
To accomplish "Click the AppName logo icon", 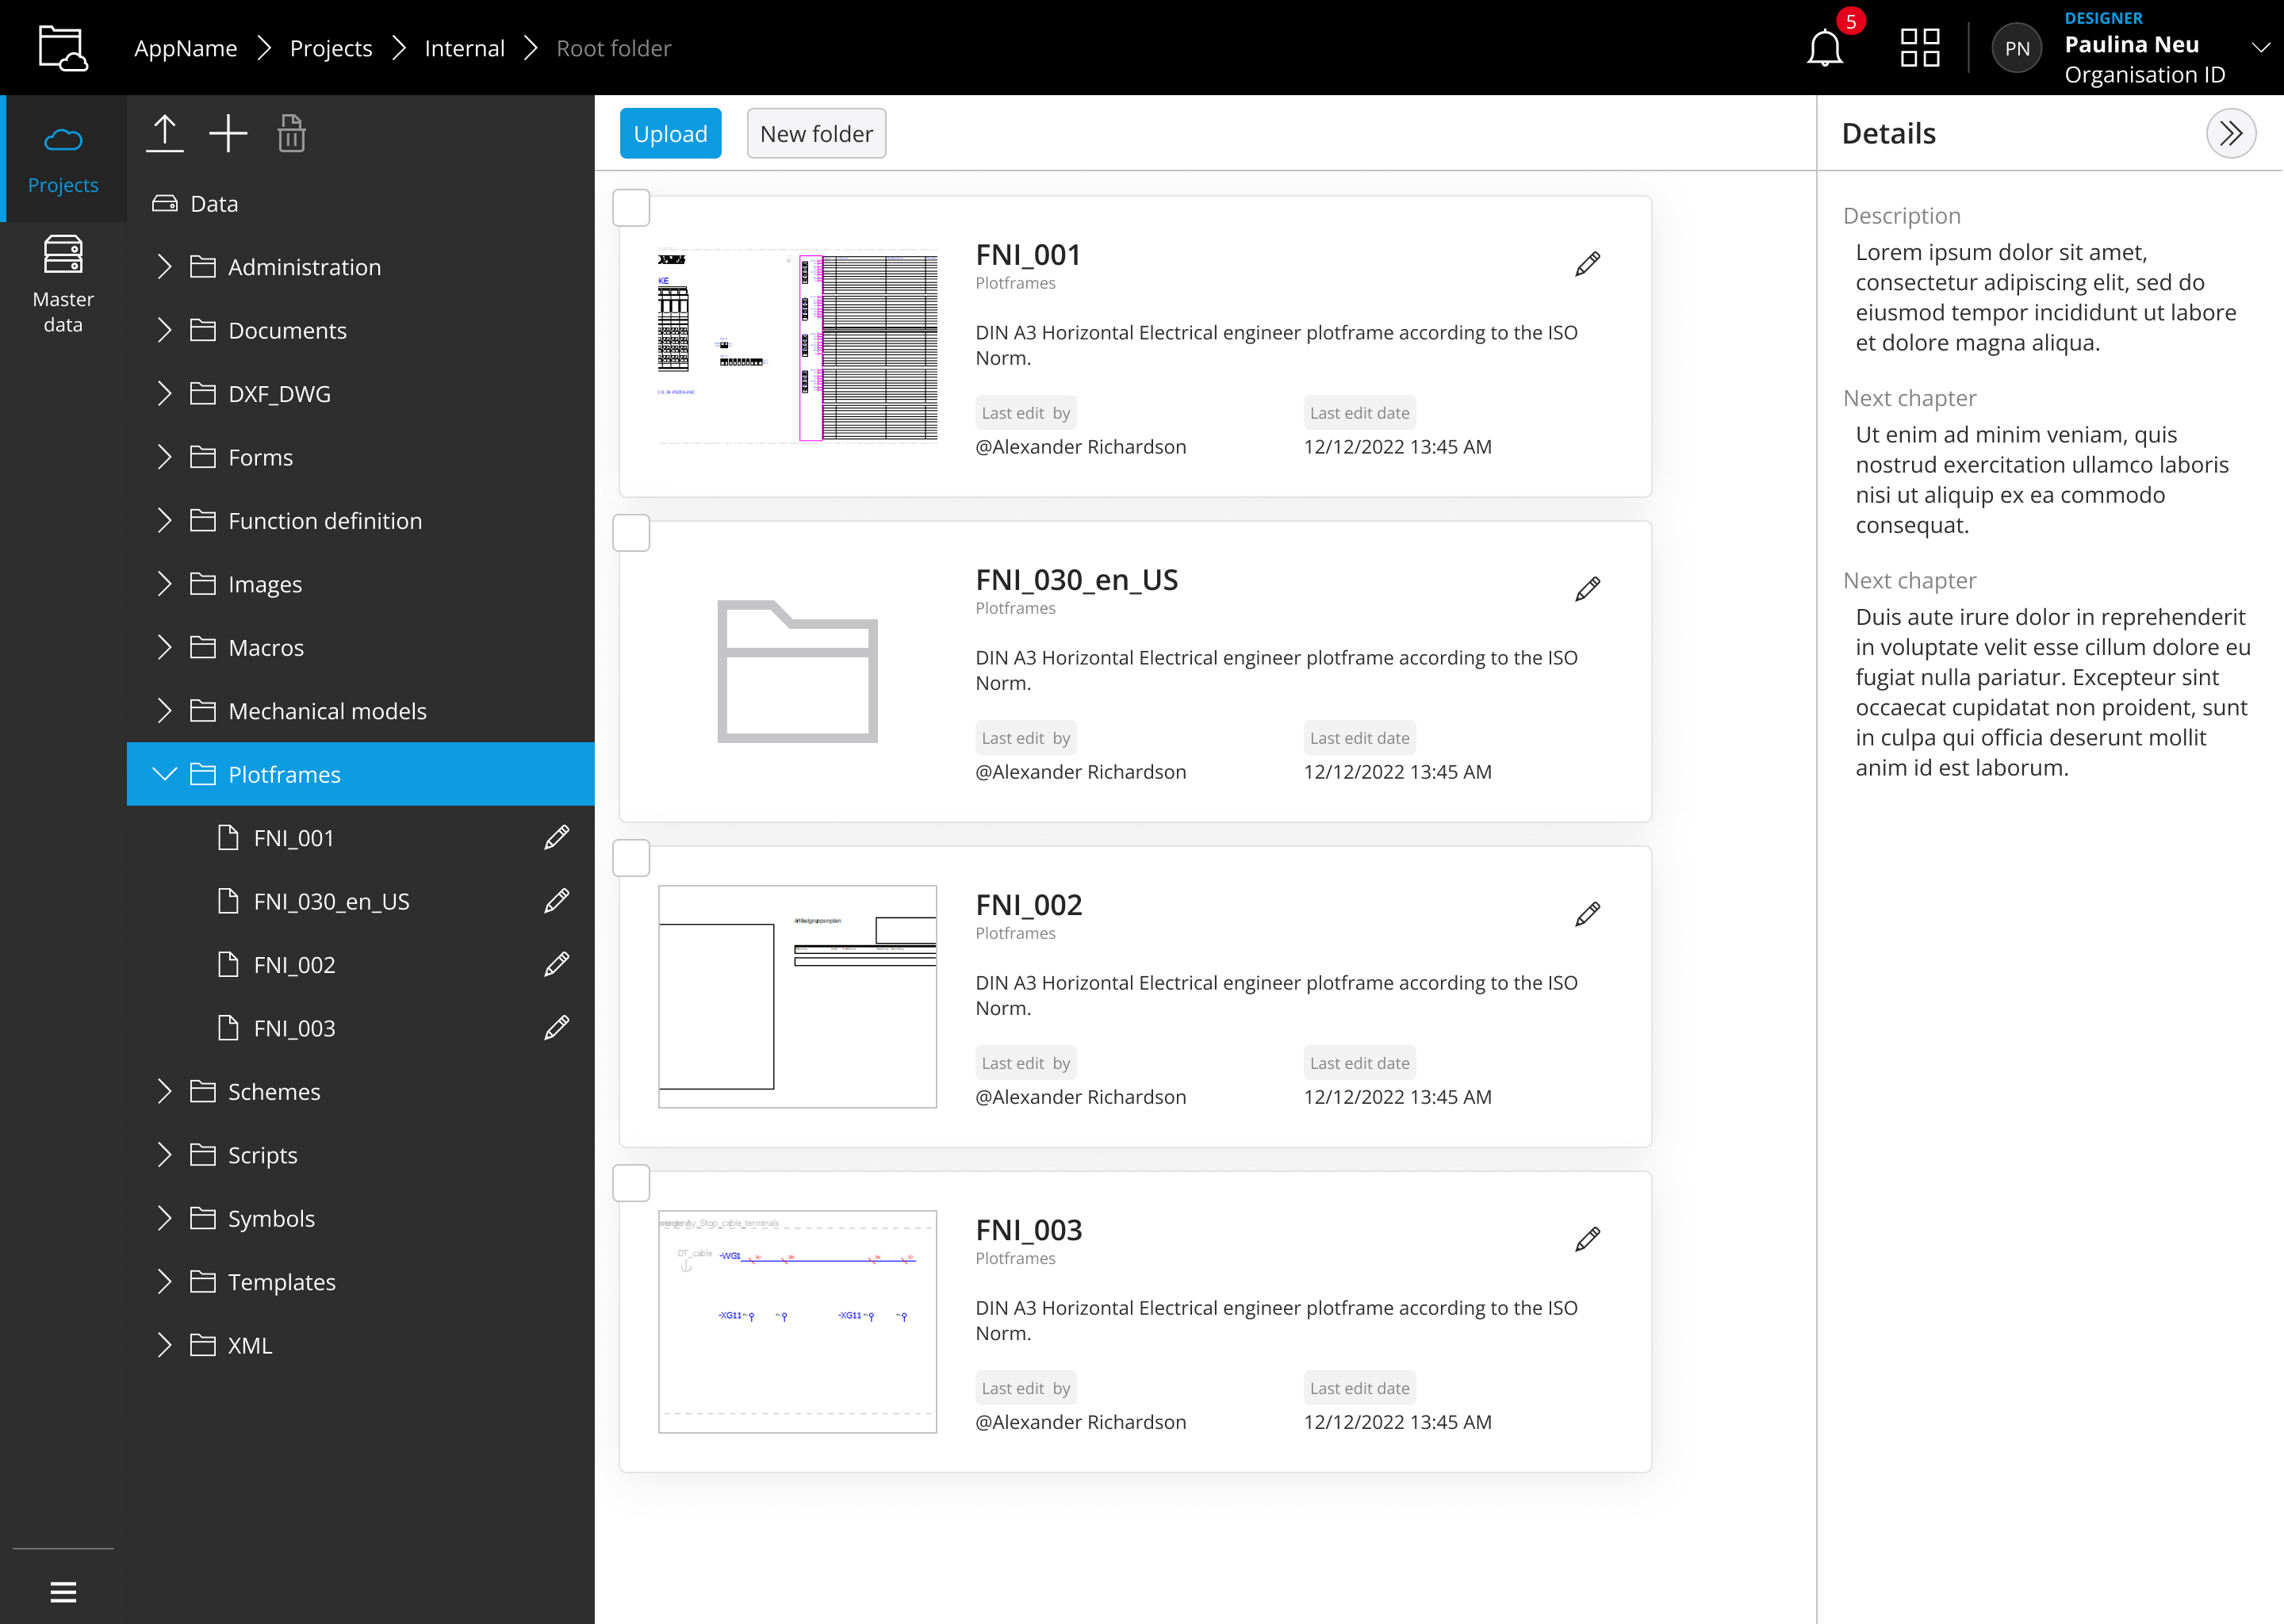I will pyautogui.click(x=63, y=47).
